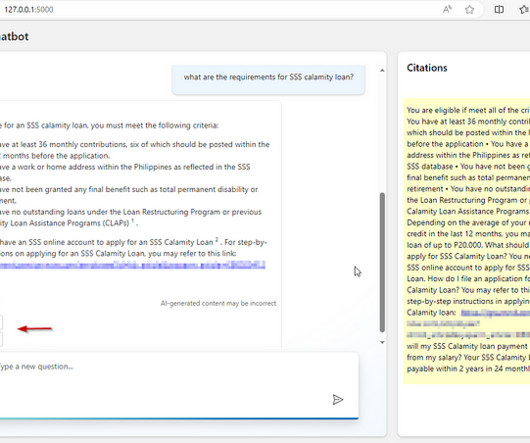
Task: Open the blurred link in the Citations panel
Action: click(496, 313)
